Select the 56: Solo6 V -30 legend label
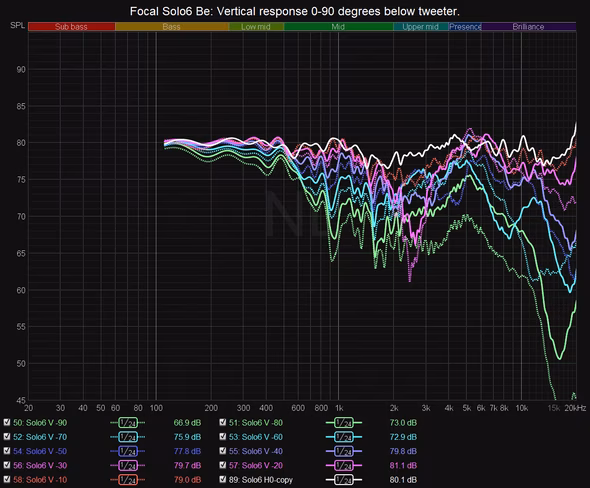Image resolution: width=590 pixels, height=488 pixels. click(x=40, y=465)
